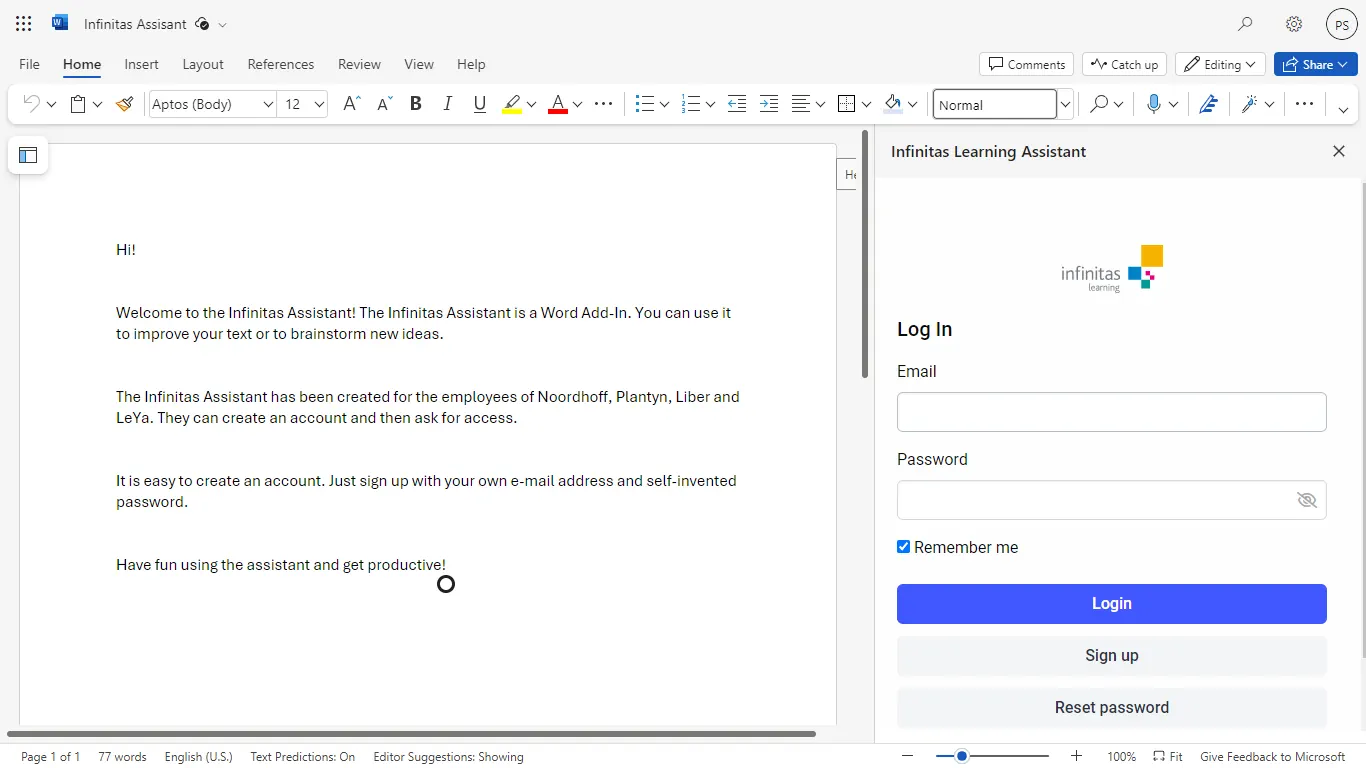Open the Editing mode dropdown

[x=1220, y=64]
